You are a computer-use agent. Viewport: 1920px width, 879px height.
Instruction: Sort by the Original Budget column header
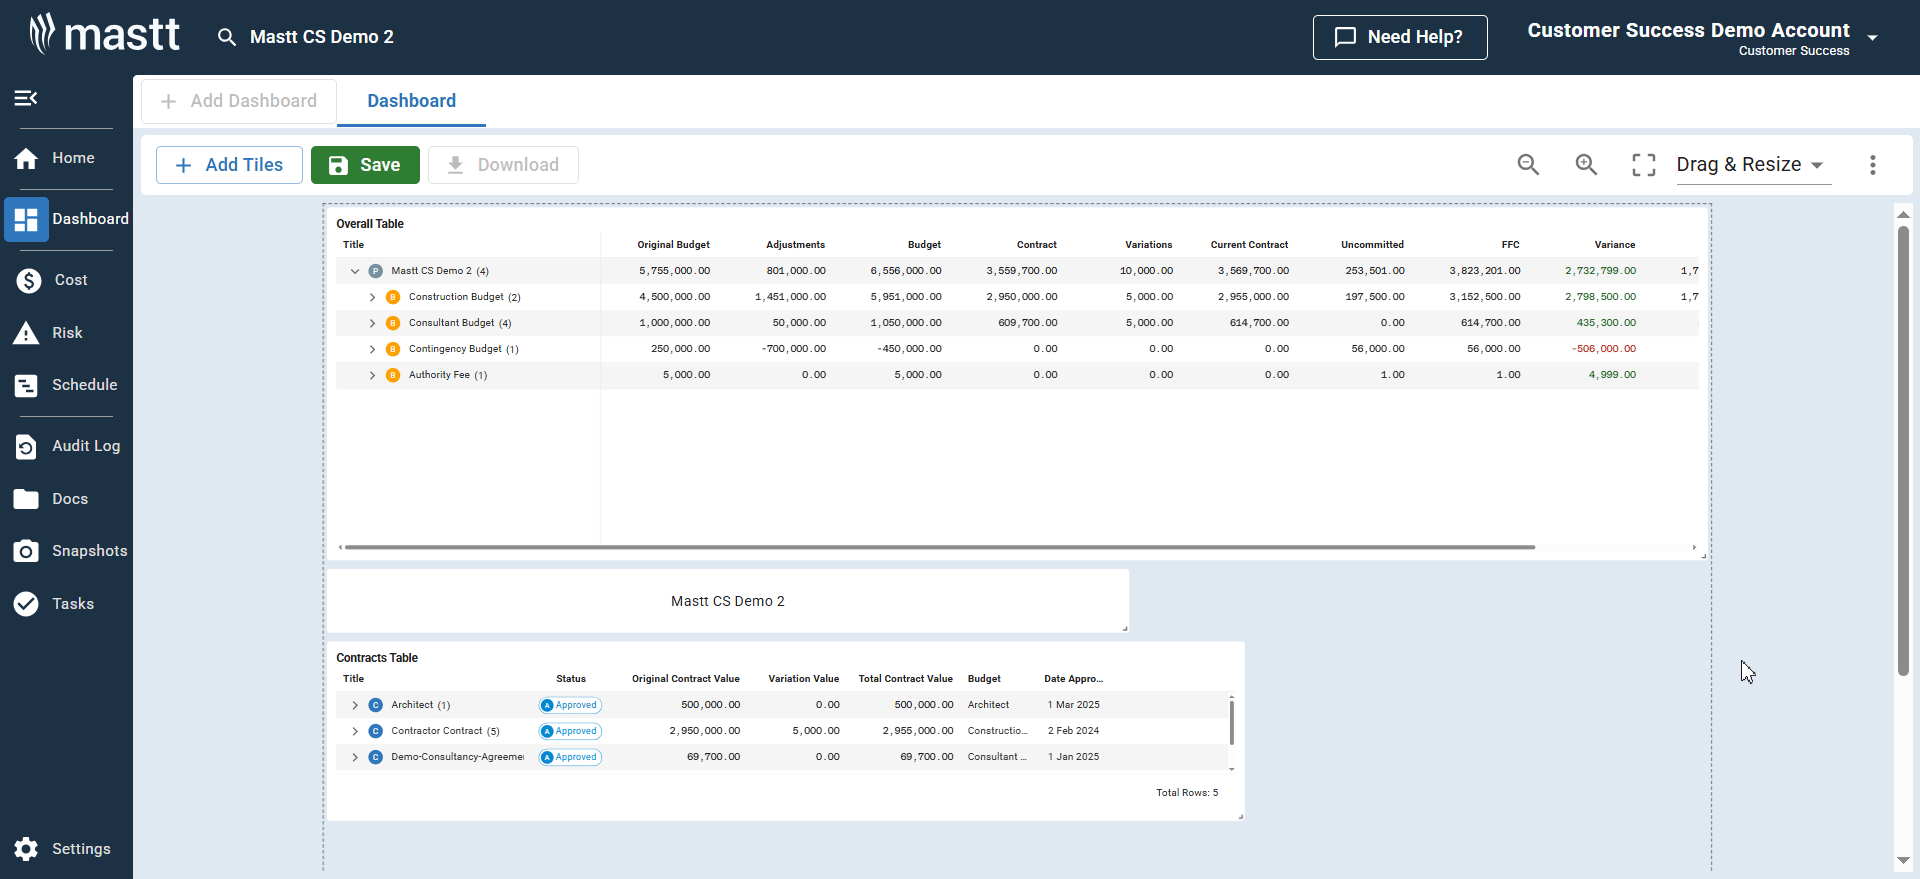673,245
